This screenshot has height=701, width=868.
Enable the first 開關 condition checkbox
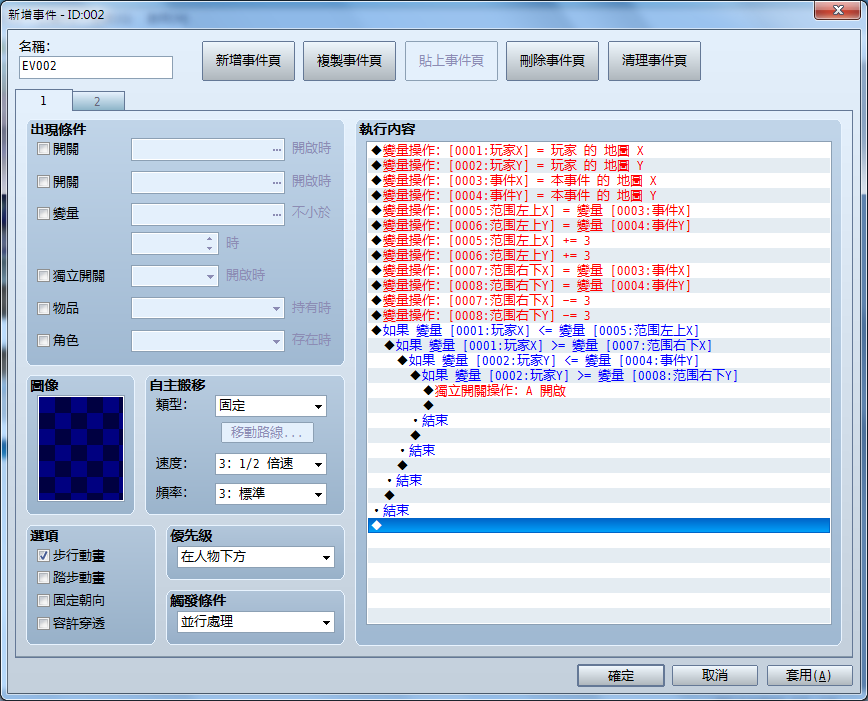(43, 148)
